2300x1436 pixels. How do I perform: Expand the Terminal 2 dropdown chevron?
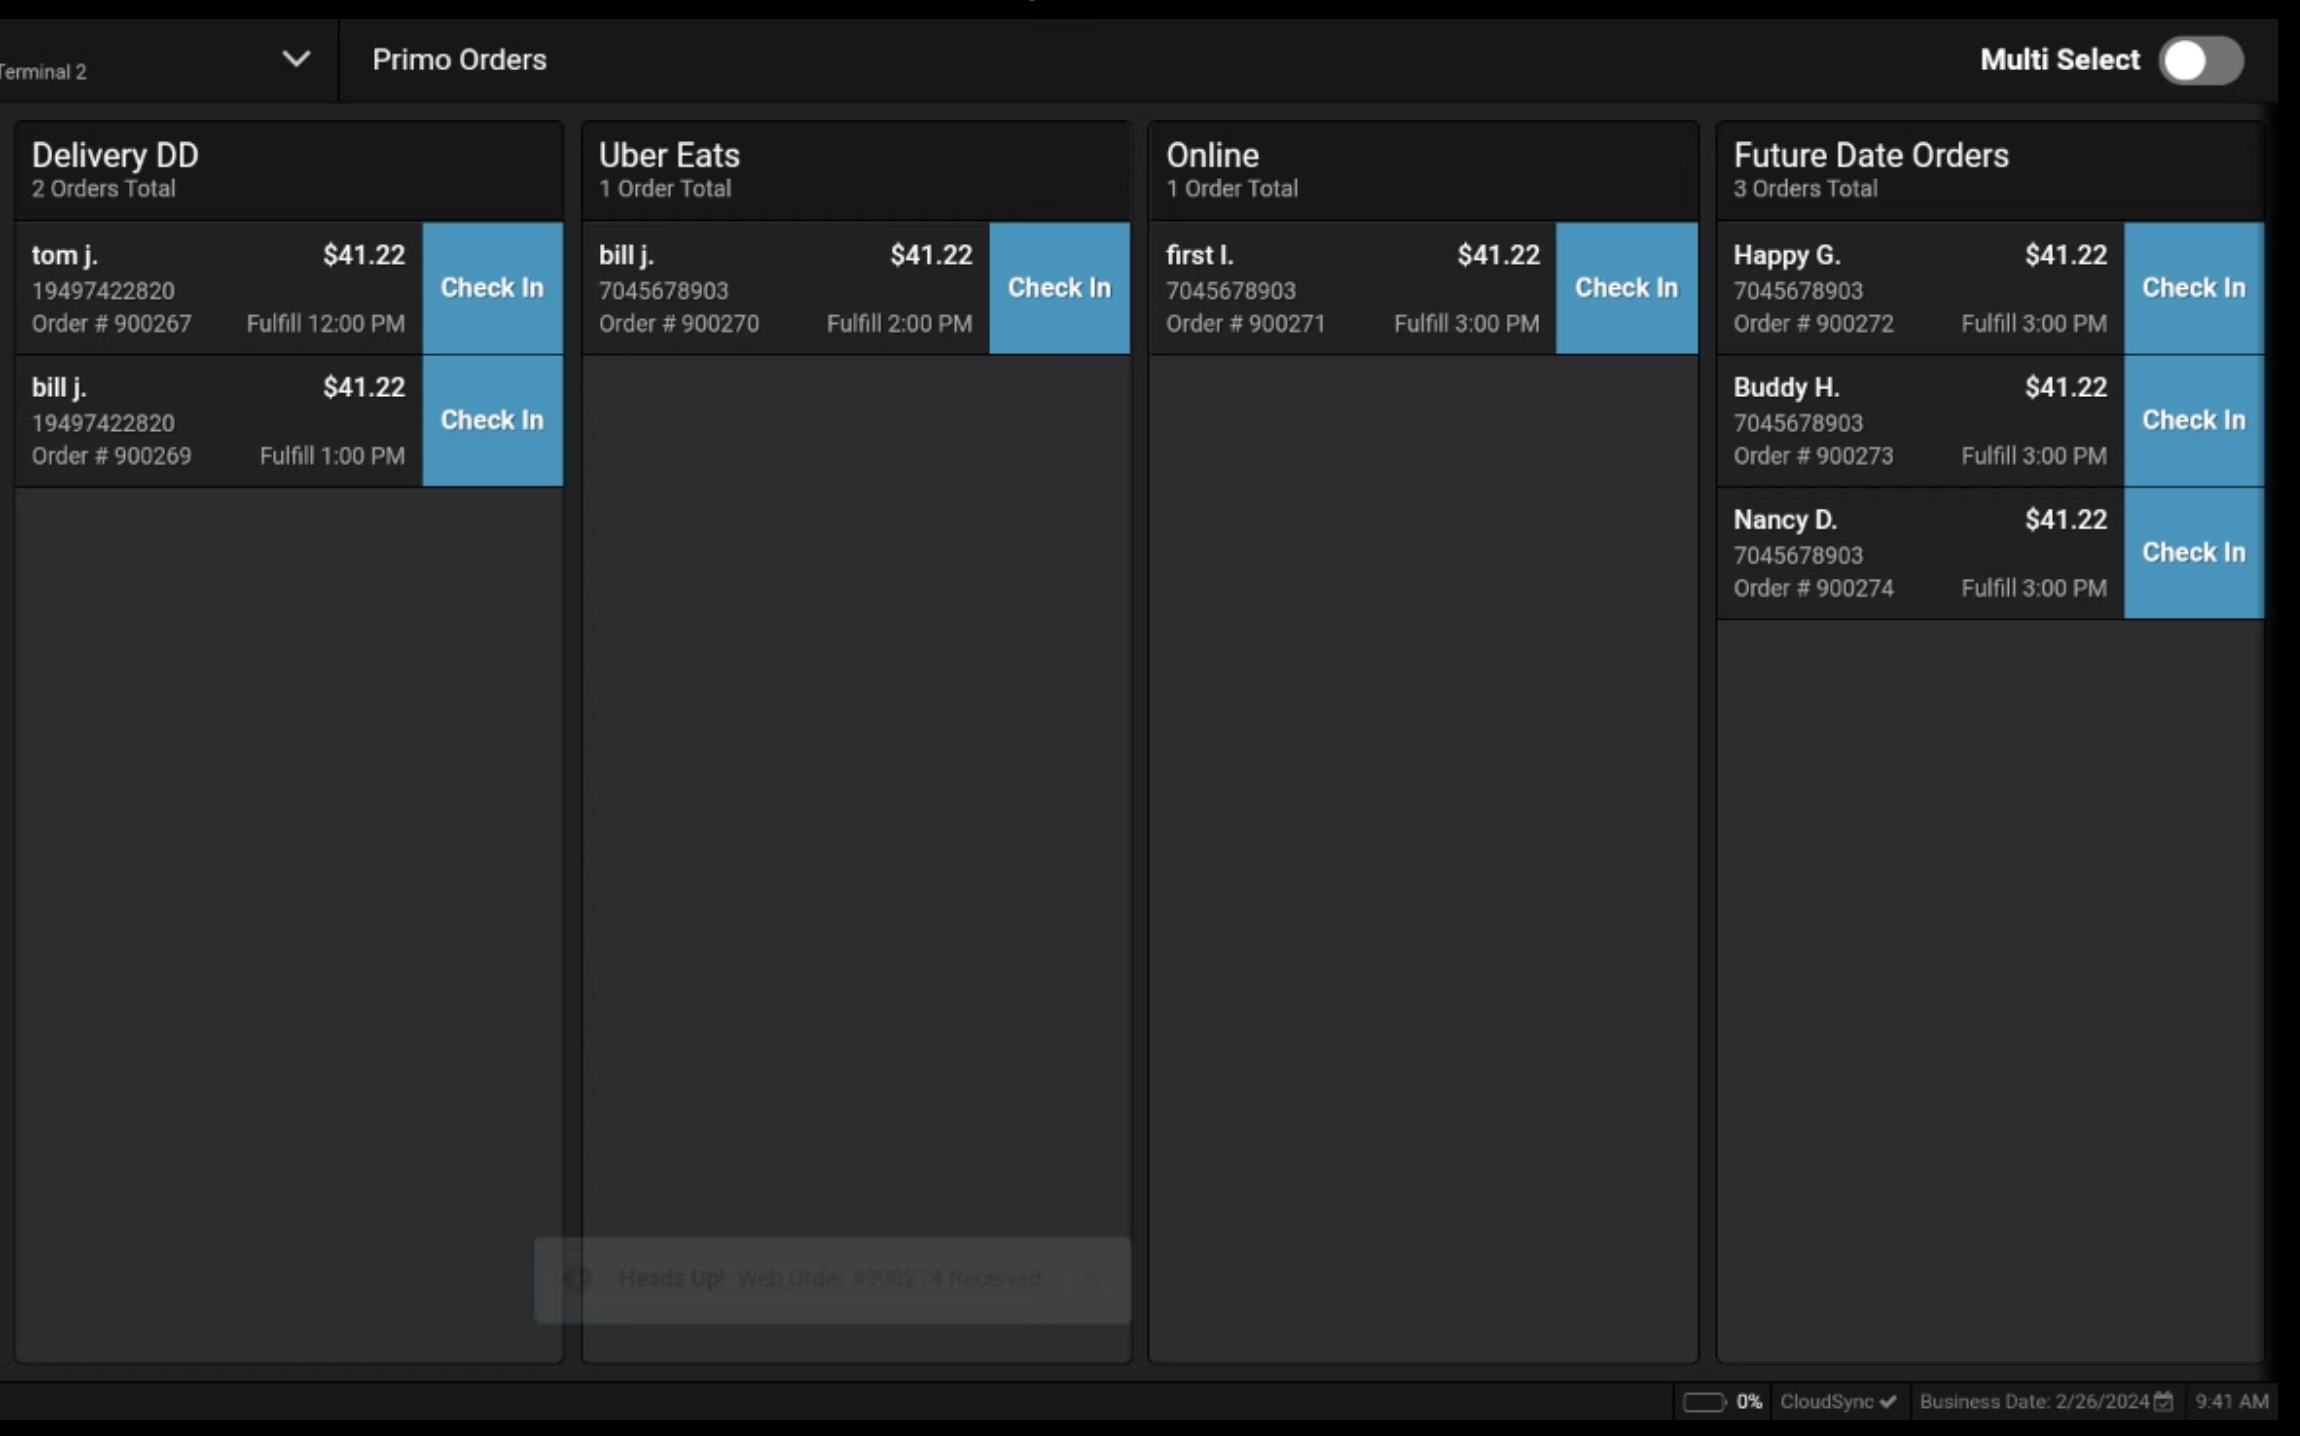pyautogui.click(x=295, y=59)
